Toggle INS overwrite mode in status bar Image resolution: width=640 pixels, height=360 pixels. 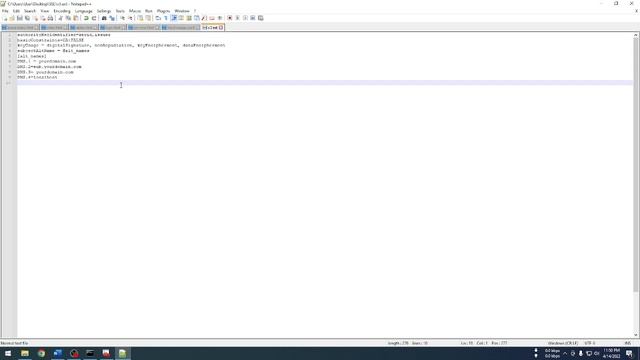click(x=627, y=343)
